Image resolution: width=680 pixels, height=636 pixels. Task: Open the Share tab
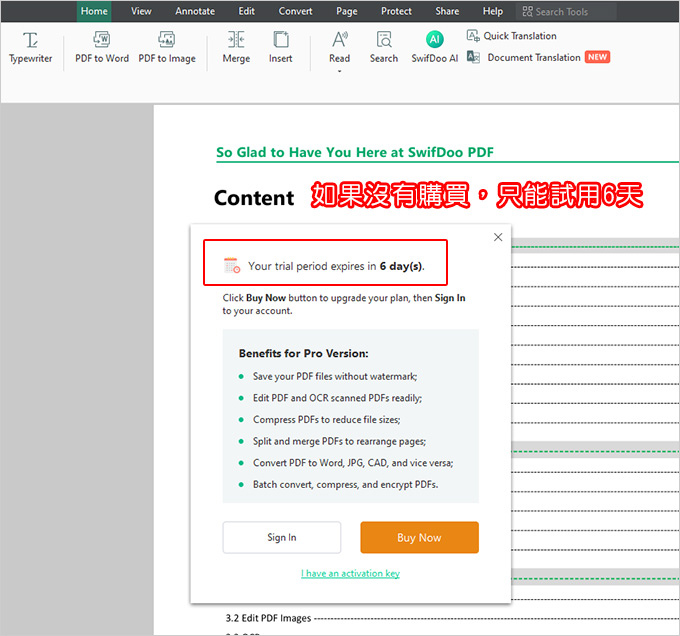[447, 11]
